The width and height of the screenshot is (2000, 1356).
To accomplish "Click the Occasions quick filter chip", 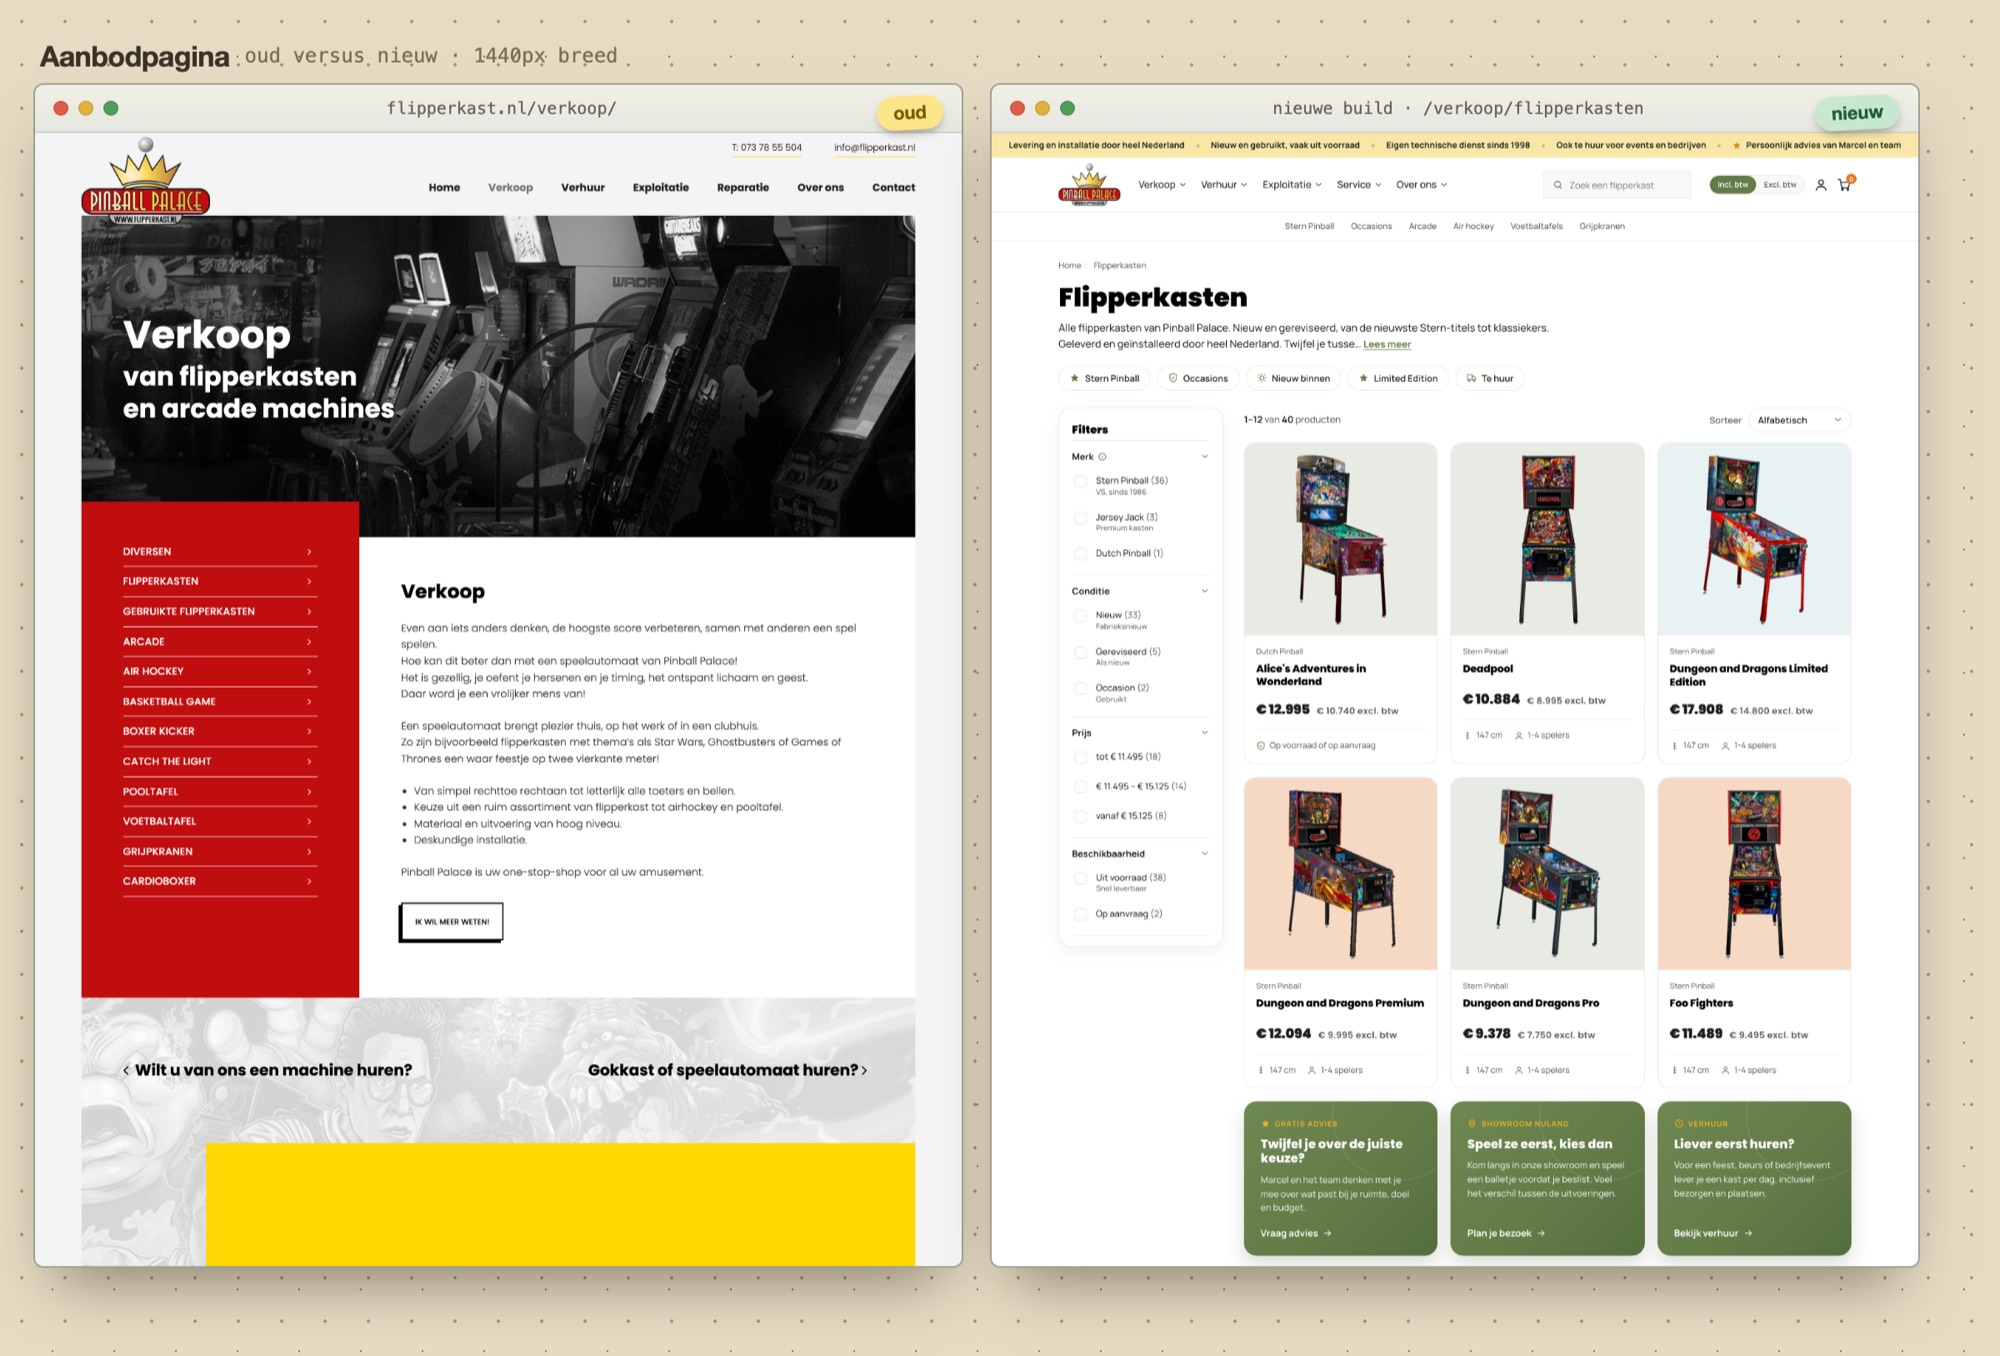I will tap(1198, 379).
